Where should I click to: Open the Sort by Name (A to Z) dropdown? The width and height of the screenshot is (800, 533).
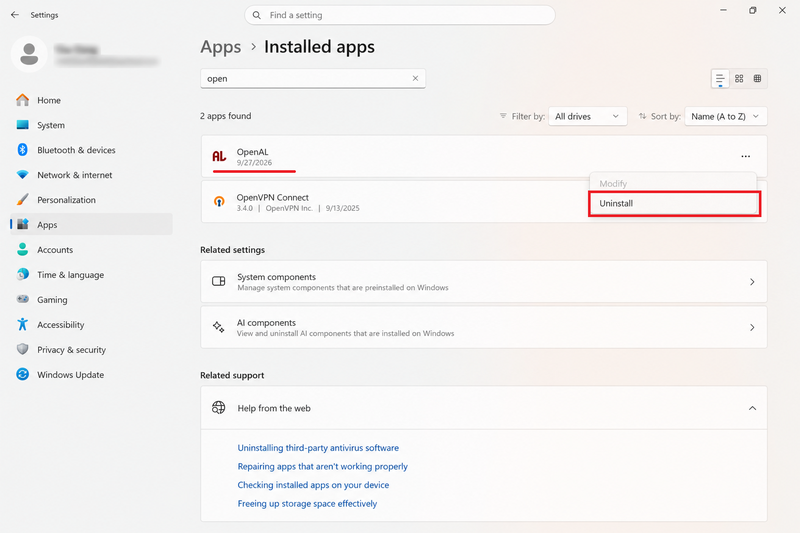(x=726, y=116)
